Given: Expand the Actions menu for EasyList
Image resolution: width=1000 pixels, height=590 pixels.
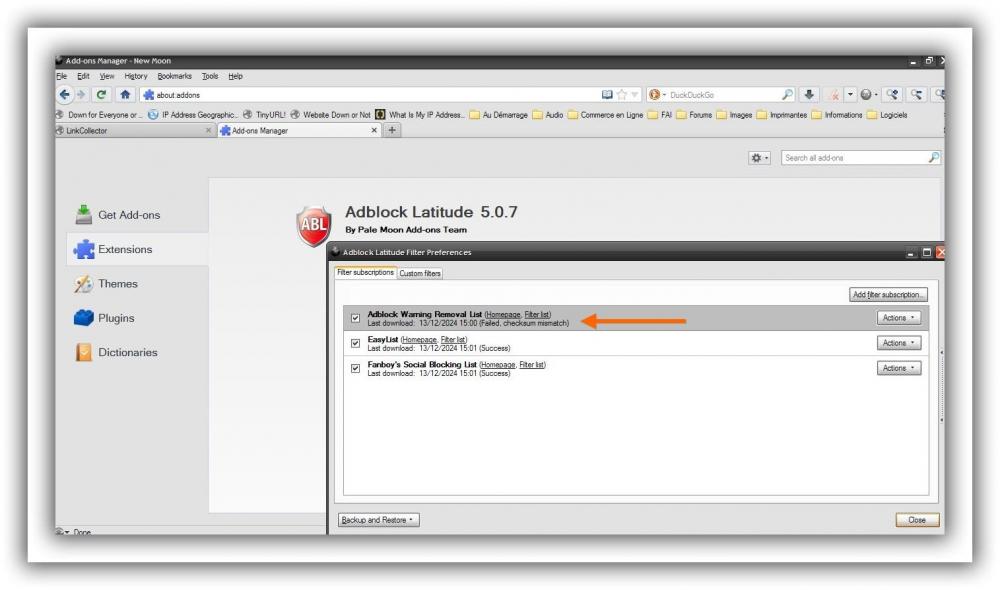Looking at the screenshot, I should pyautogui.click(x=898, y=343).
